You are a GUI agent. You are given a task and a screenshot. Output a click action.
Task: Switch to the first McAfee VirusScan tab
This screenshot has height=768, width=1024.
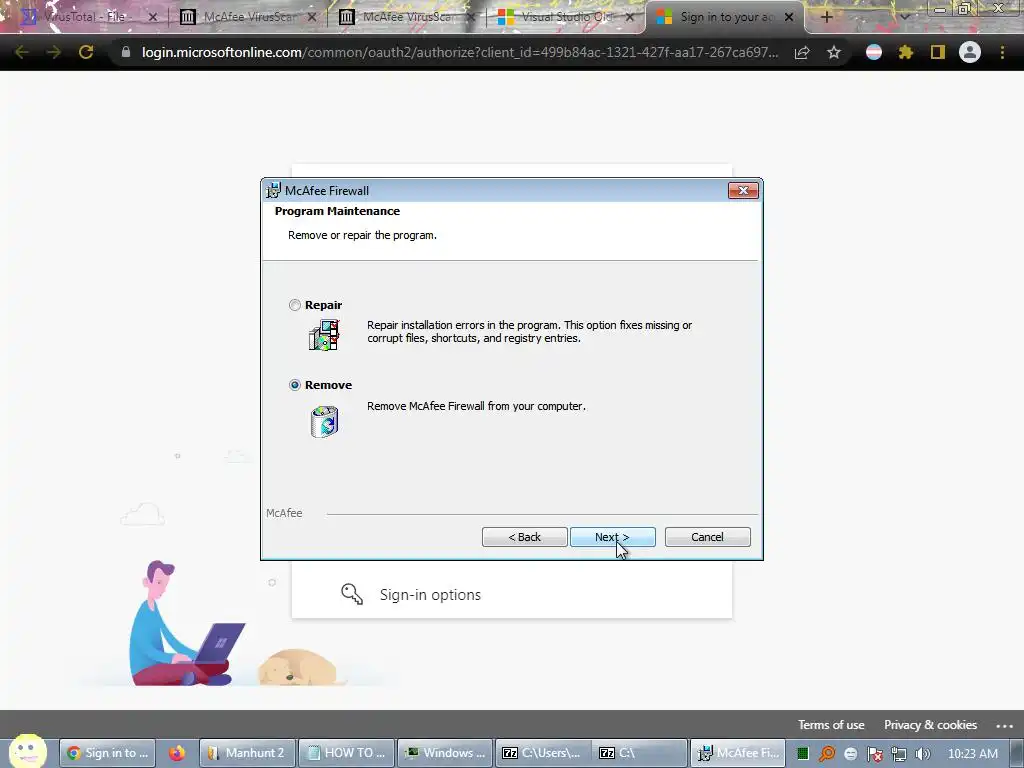pos(248,17)
